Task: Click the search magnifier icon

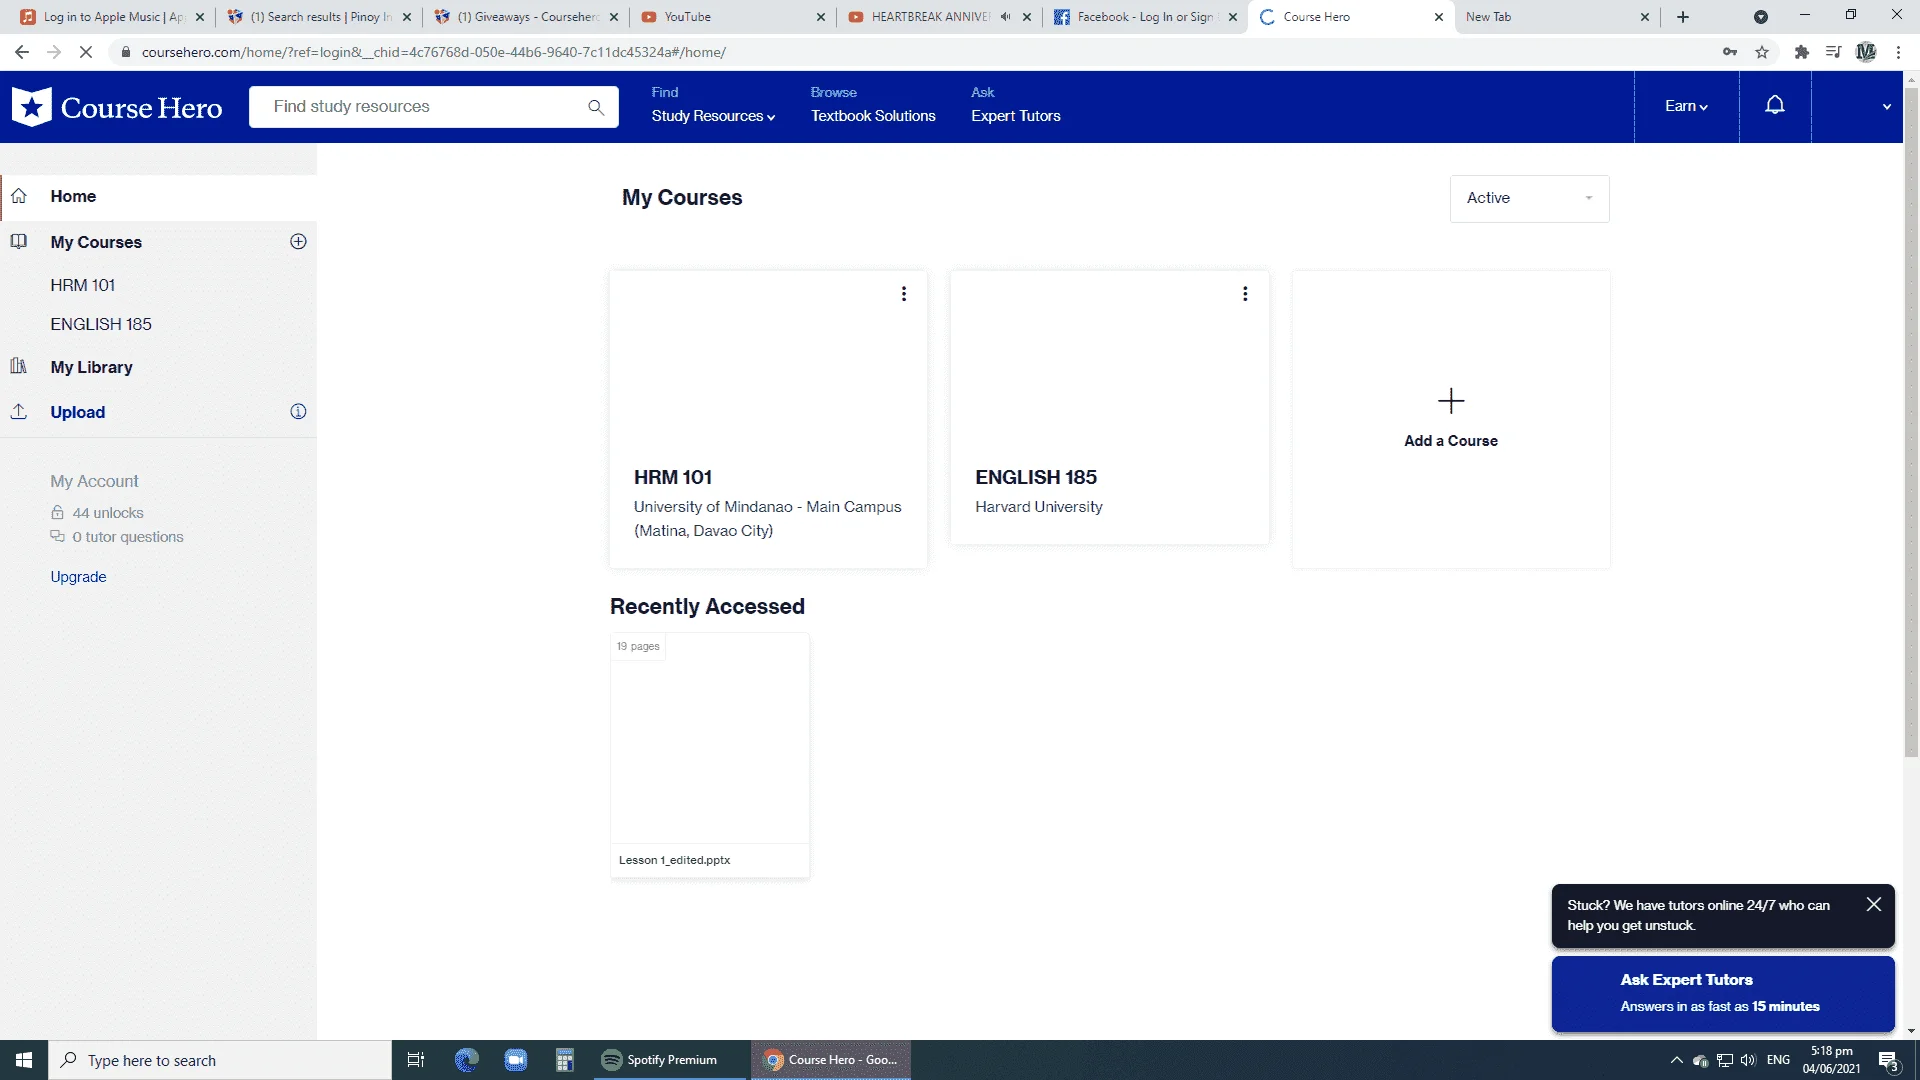Action: pyautogui.click(x=596, y=107)
